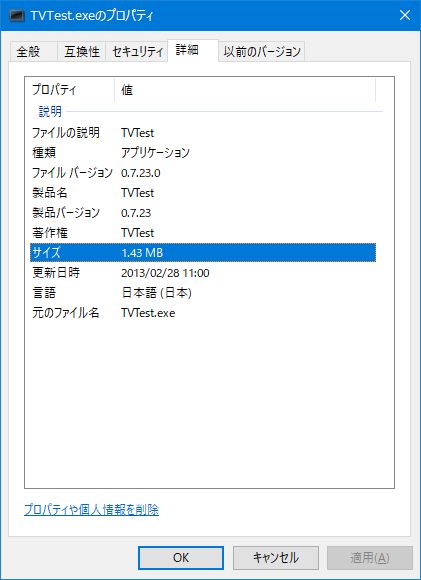The image size is (421, 580).
Task: Open the 以前のバージョン tab
Action: click(262, 51)
